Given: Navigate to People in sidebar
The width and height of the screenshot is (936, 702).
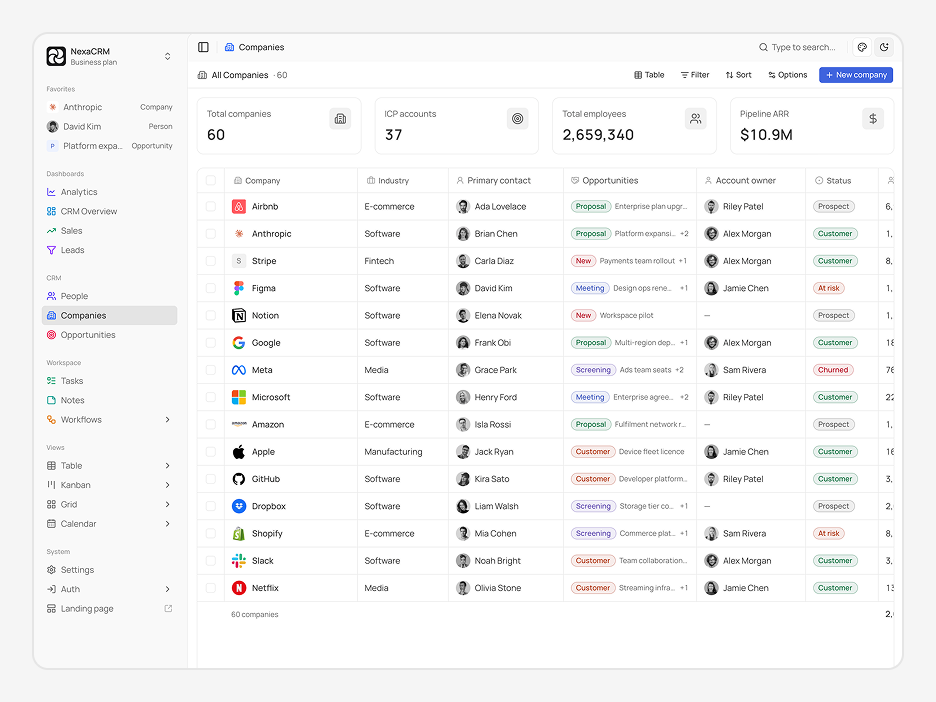Looking at the screenshot, I should click(x=109, y=296).
